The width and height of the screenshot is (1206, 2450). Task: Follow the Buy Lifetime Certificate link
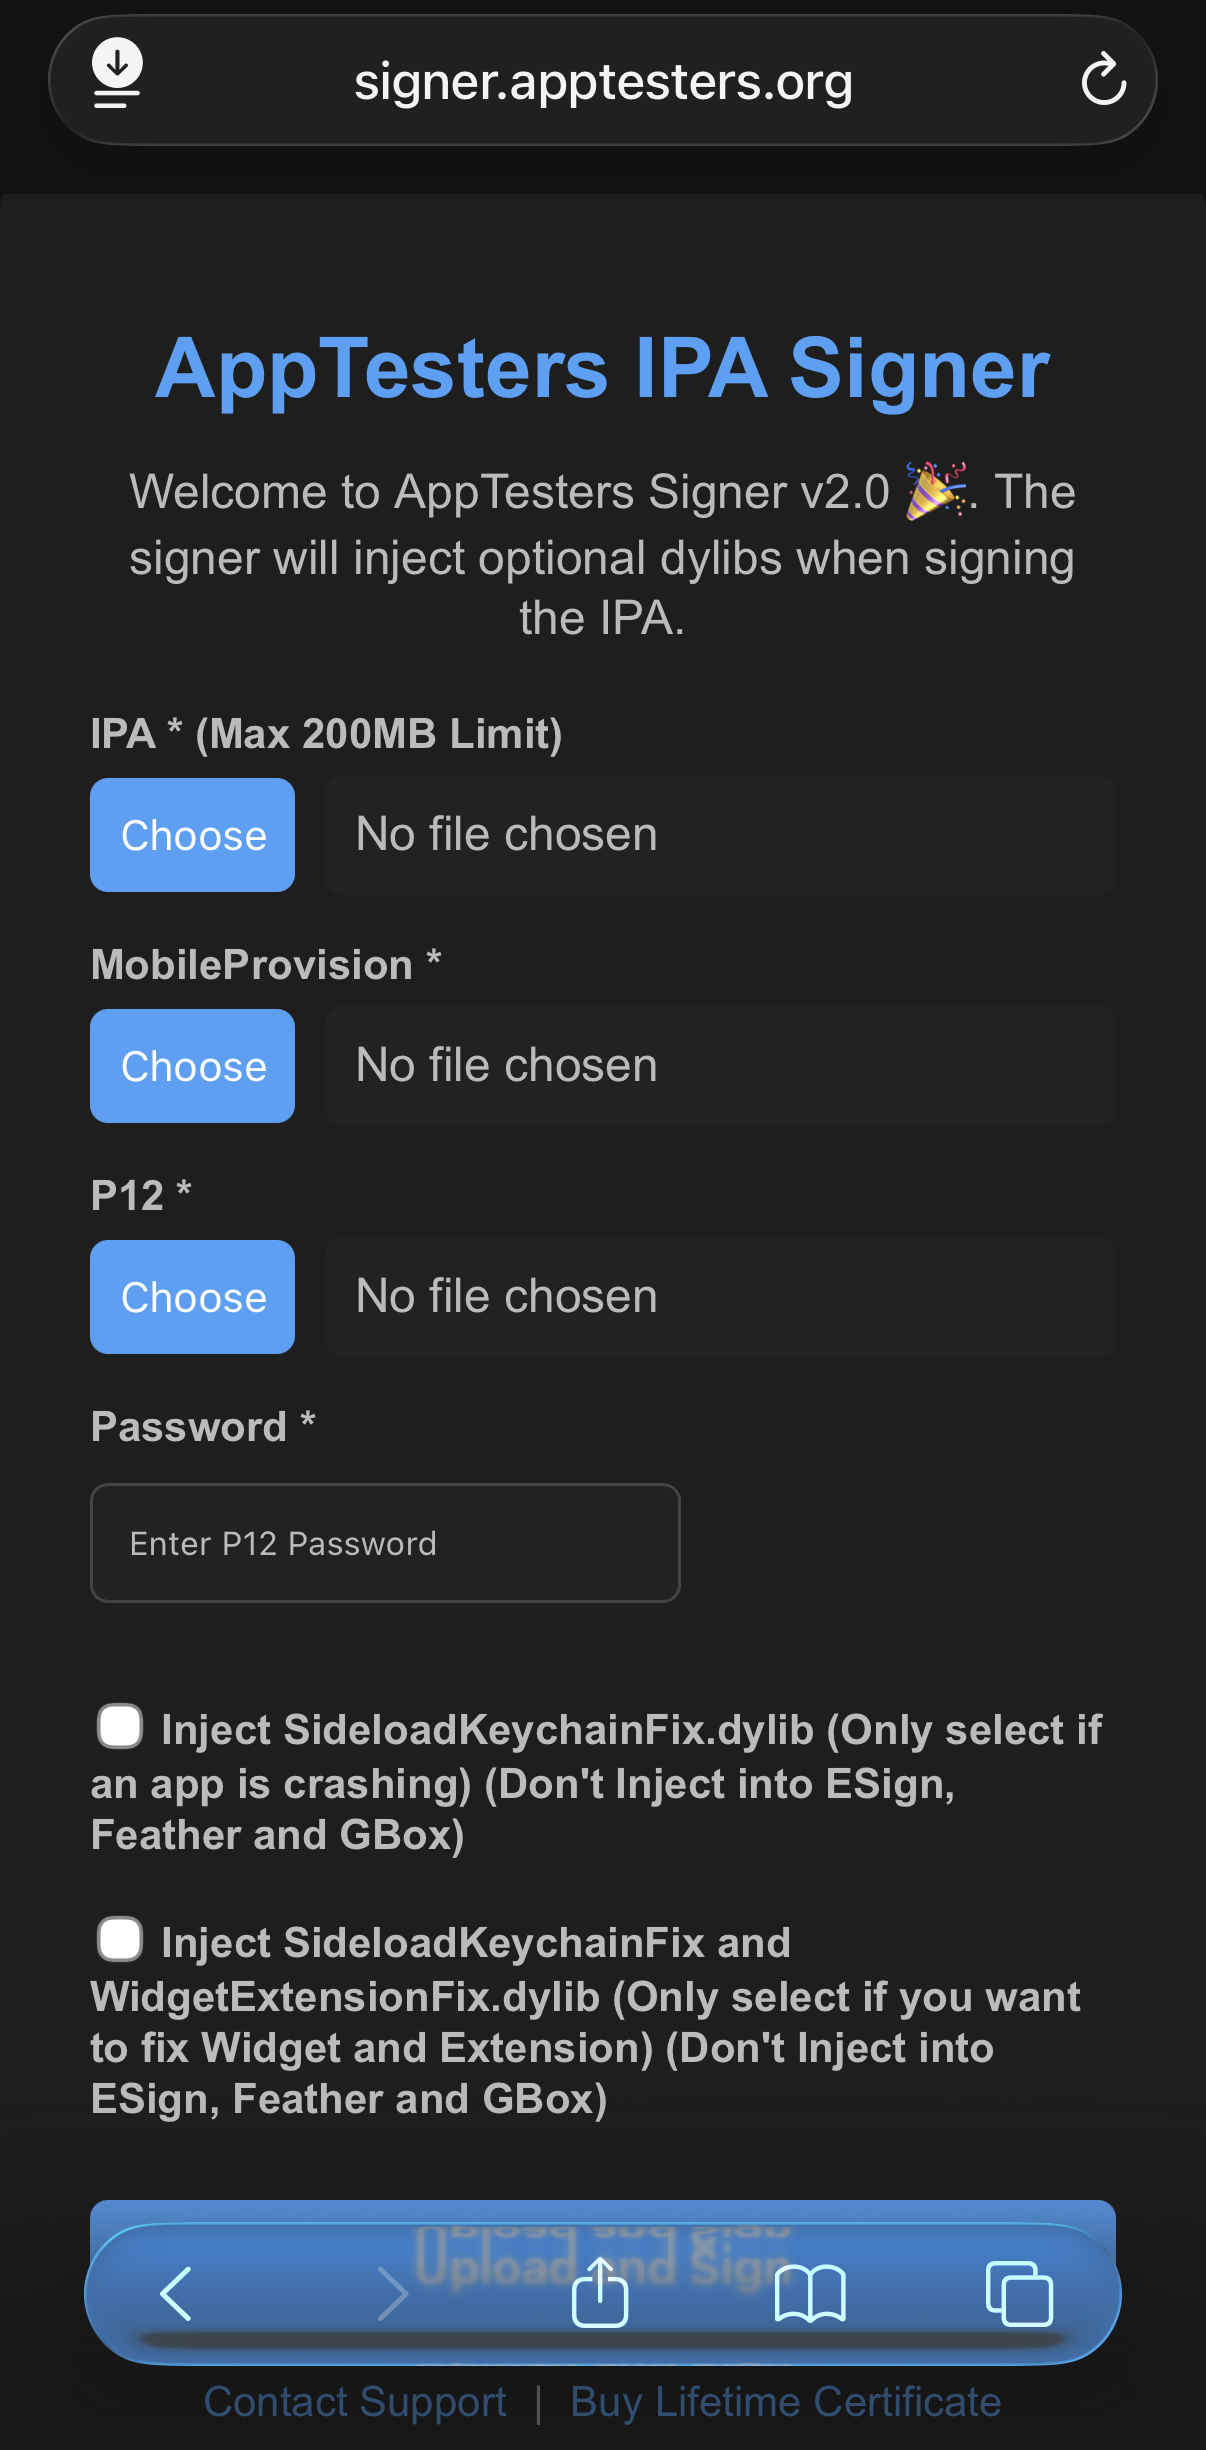(x=785, y=2402)
